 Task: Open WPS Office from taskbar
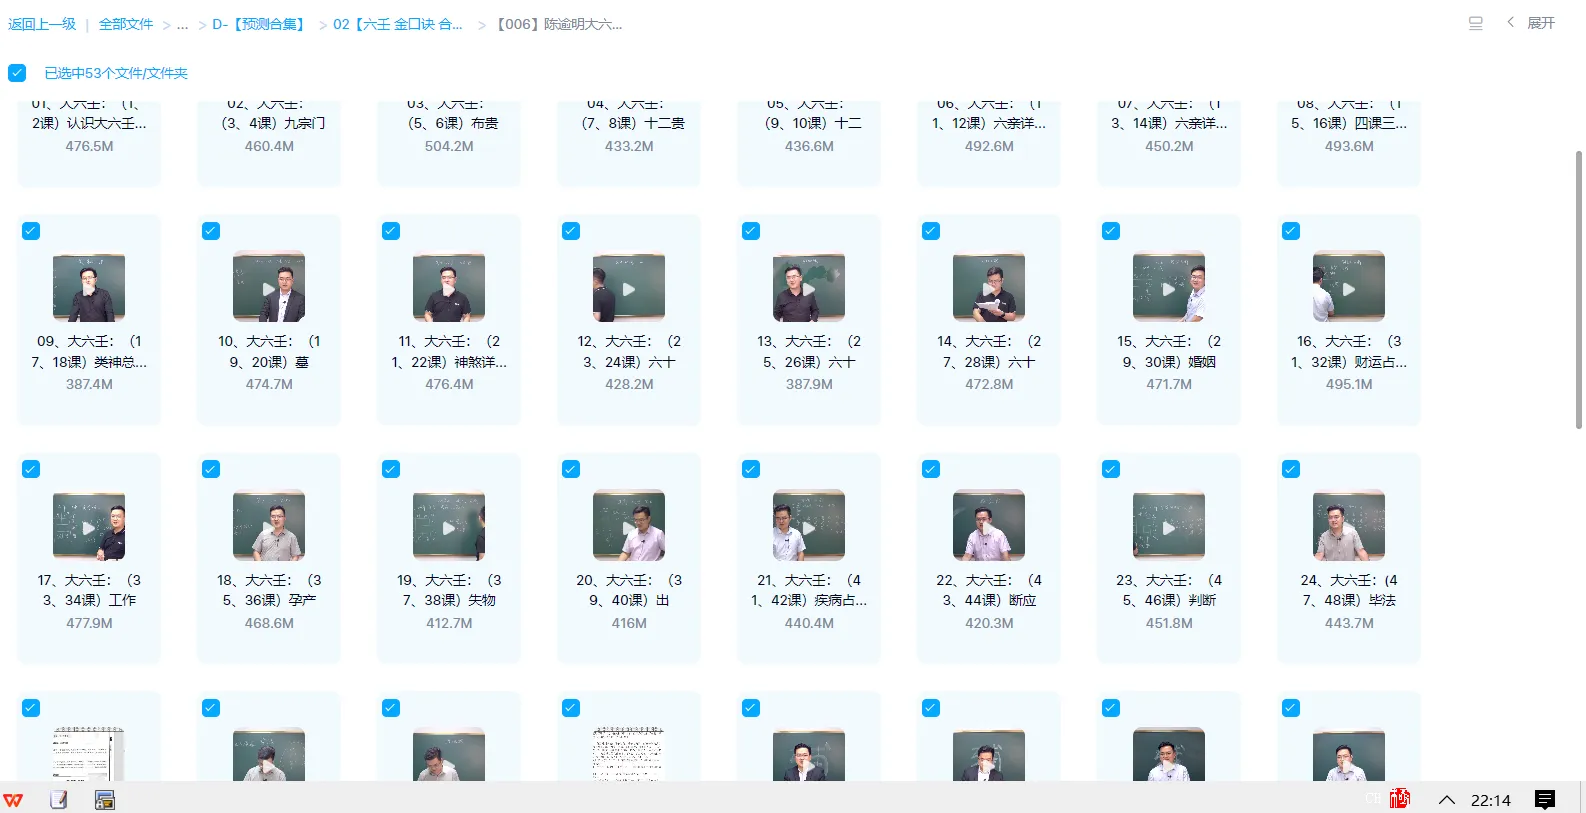point(13,800)
